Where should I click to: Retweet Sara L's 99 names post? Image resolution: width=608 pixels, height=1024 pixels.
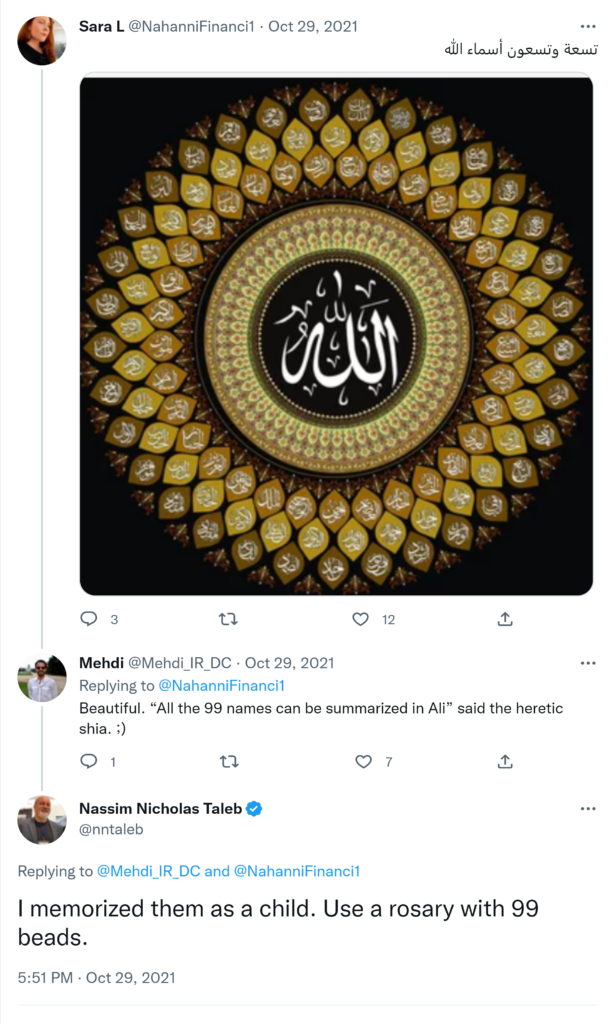click(x=228, y=619)
